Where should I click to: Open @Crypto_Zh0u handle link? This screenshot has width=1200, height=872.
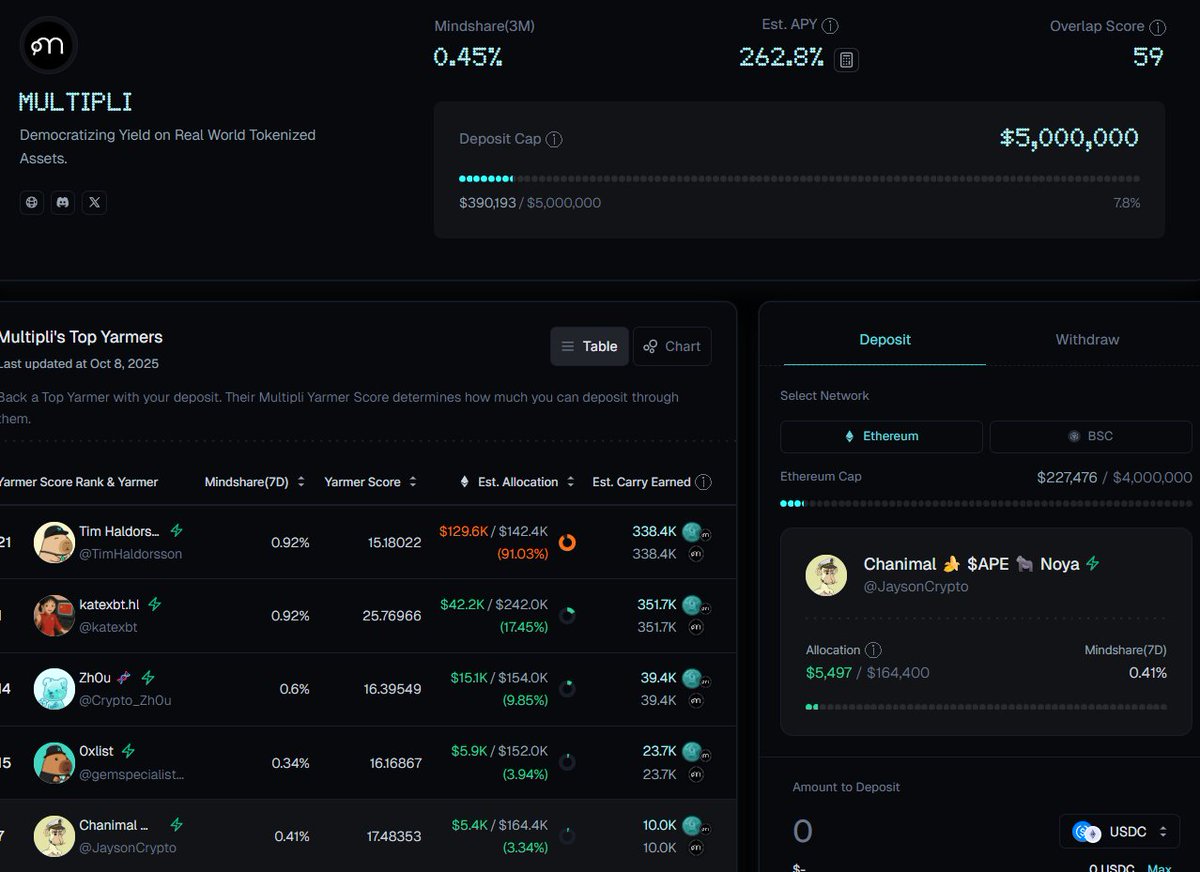[125, 700]
